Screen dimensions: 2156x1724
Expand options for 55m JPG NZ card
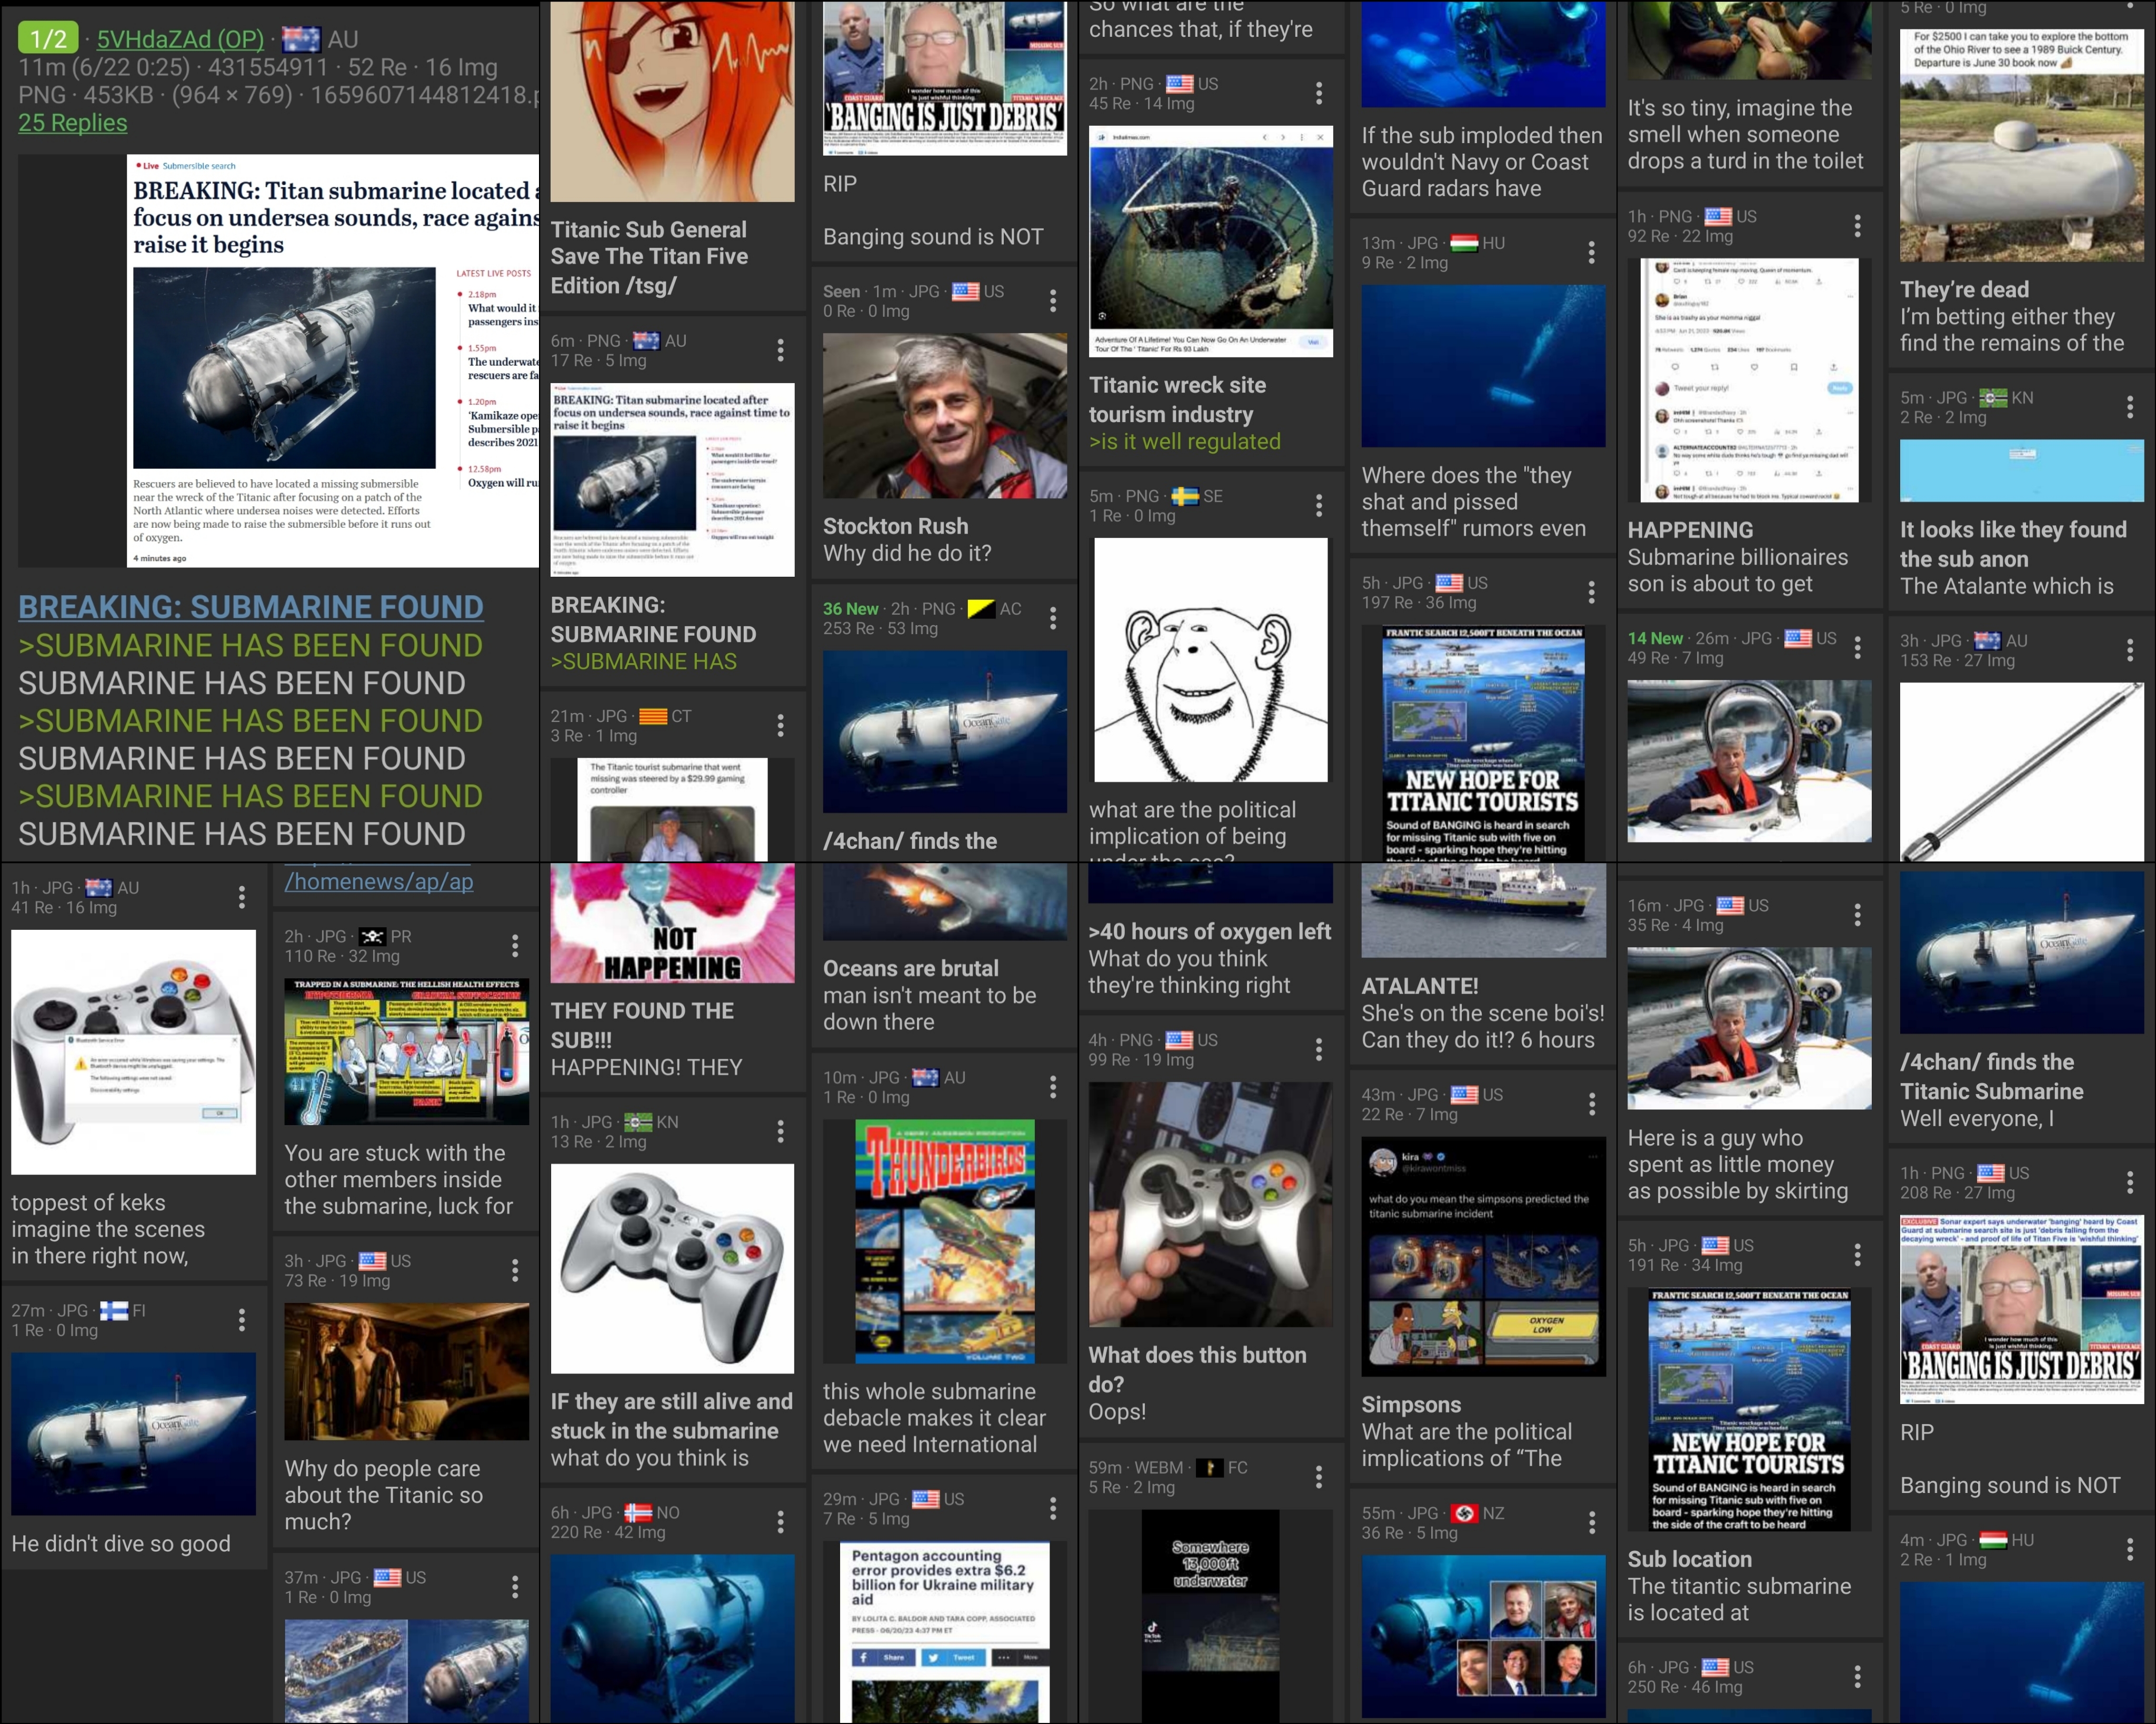[1591, 1523]
